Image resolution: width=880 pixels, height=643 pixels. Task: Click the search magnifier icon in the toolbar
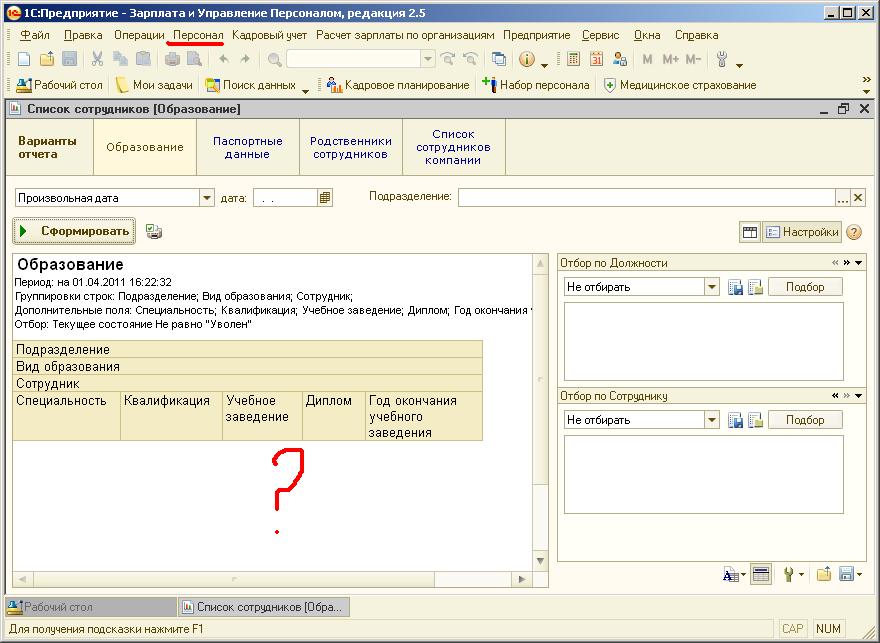coord(274,59)
